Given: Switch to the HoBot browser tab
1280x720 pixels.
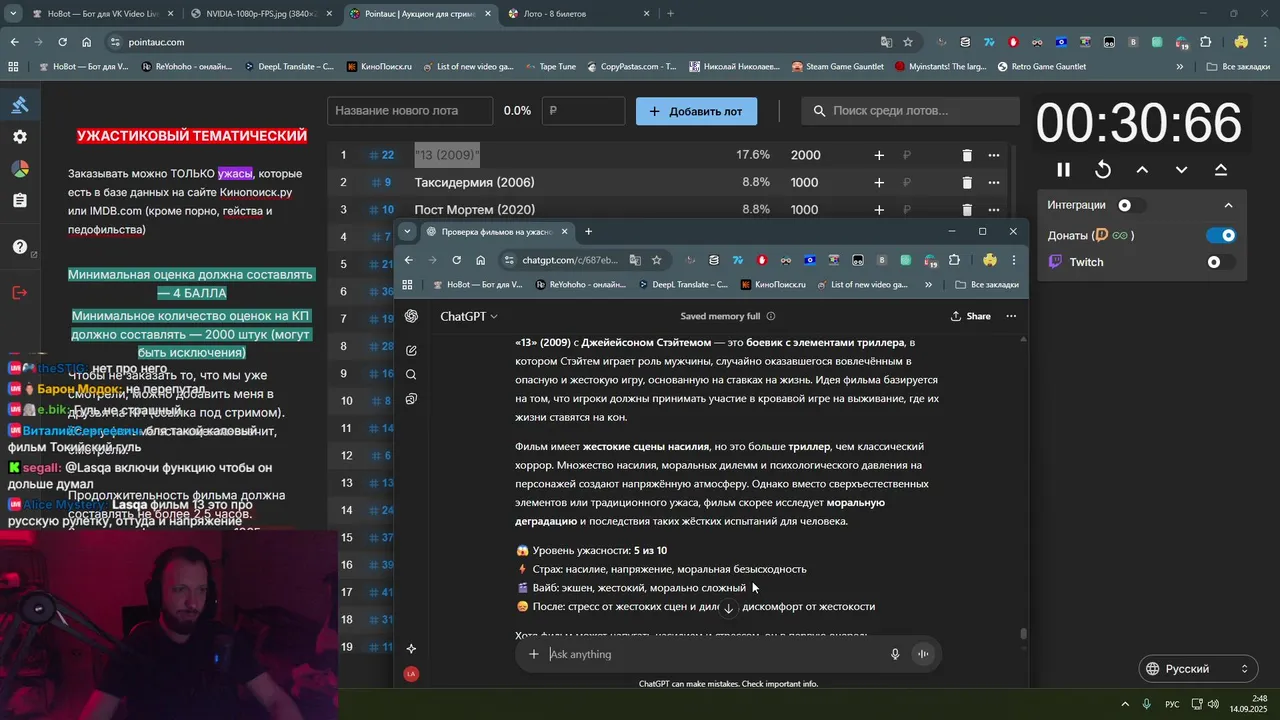Looking at the screenshot, I should 103,14.
